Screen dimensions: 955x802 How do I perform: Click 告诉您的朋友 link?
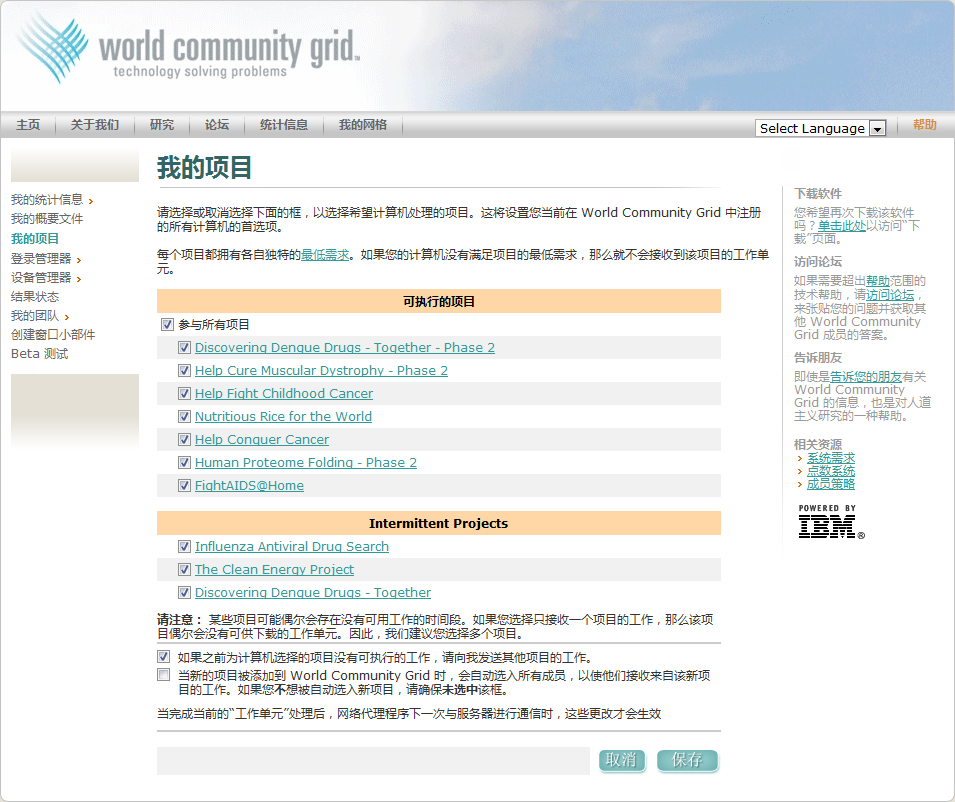point(866,377)
